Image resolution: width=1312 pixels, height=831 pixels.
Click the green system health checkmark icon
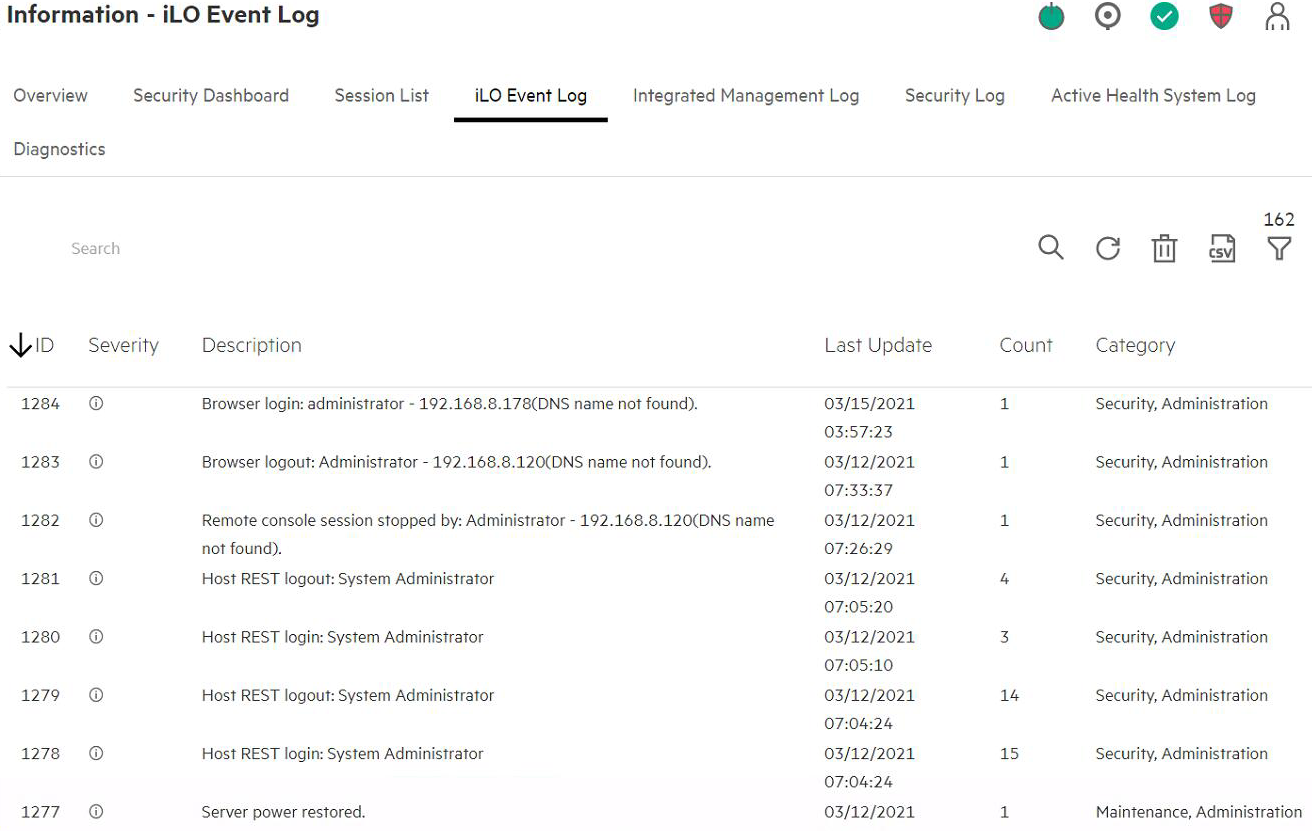[x=1164, y=17]
